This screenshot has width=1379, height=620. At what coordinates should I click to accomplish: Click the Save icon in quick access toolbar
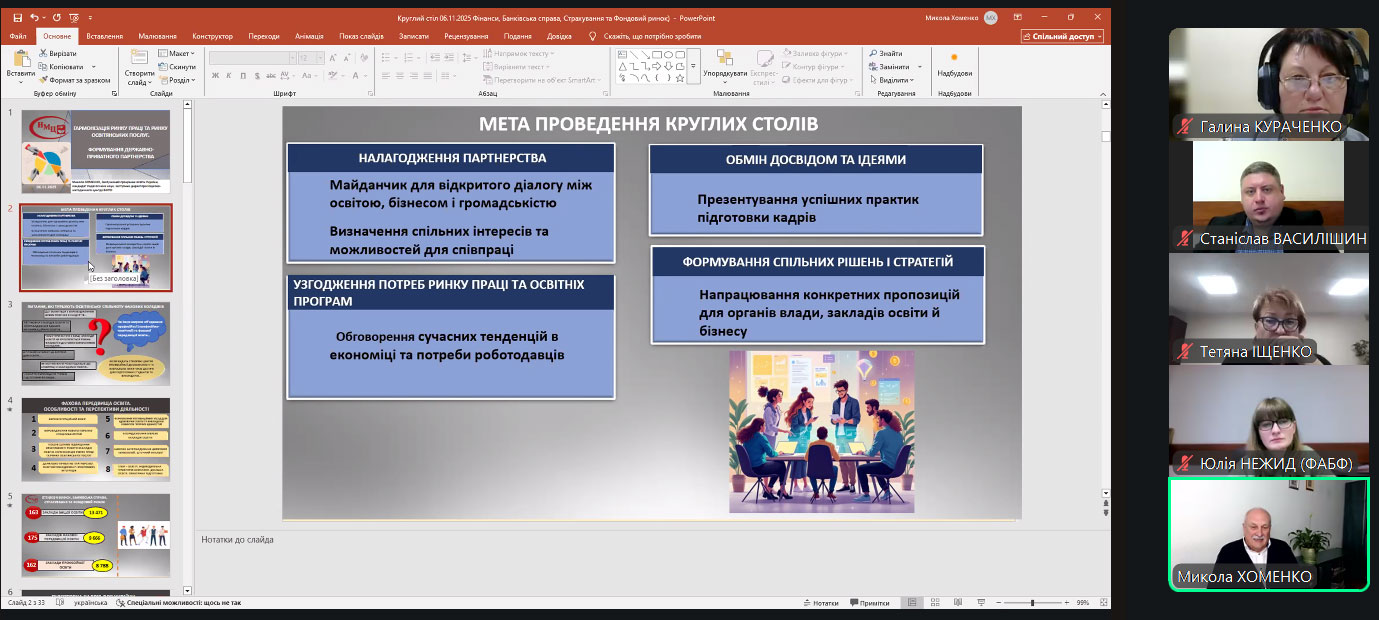(x=19, y=17)
